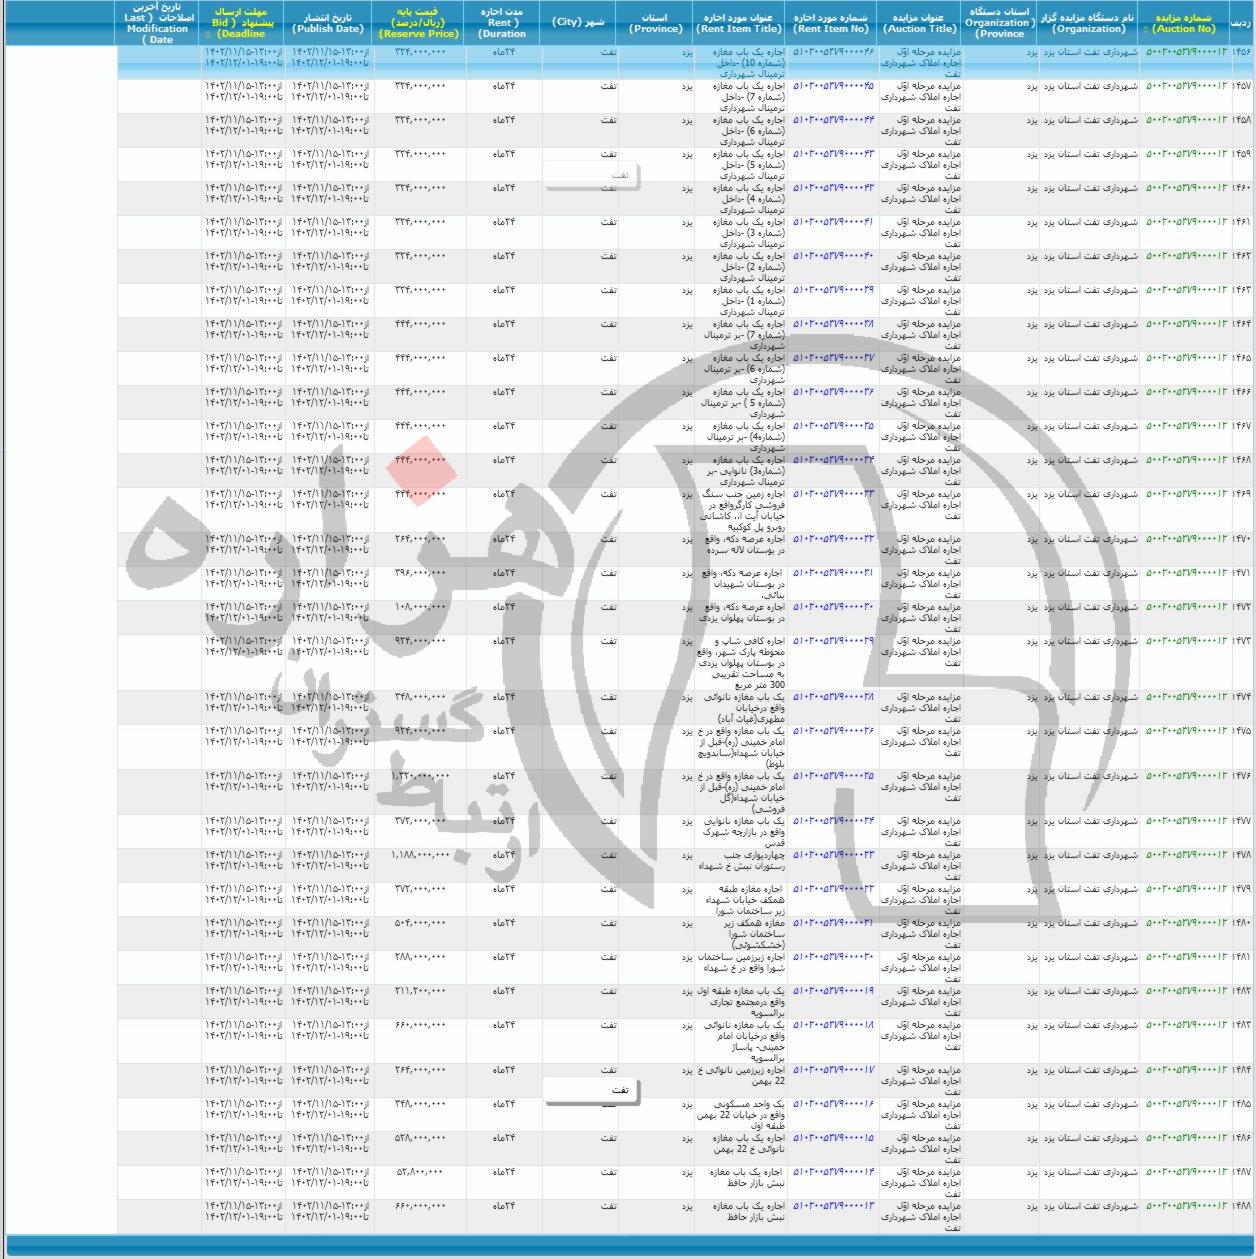The height and width of the screenshot is (1259, 1256).
Task: Open rent item link in row 1470
Action: [833, 539]
